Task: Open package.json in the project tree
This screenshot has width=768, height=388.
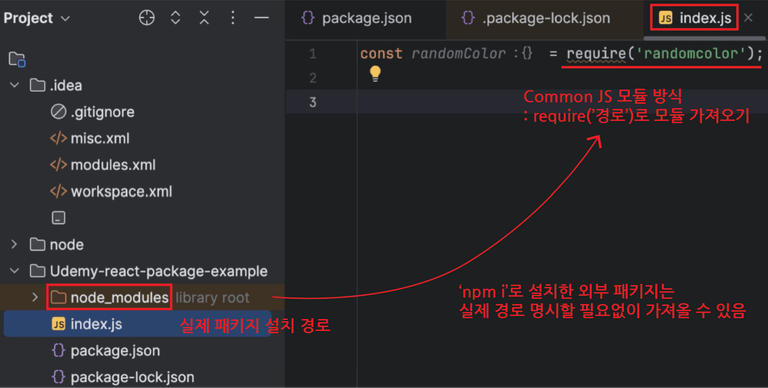Action: (115, 350)
